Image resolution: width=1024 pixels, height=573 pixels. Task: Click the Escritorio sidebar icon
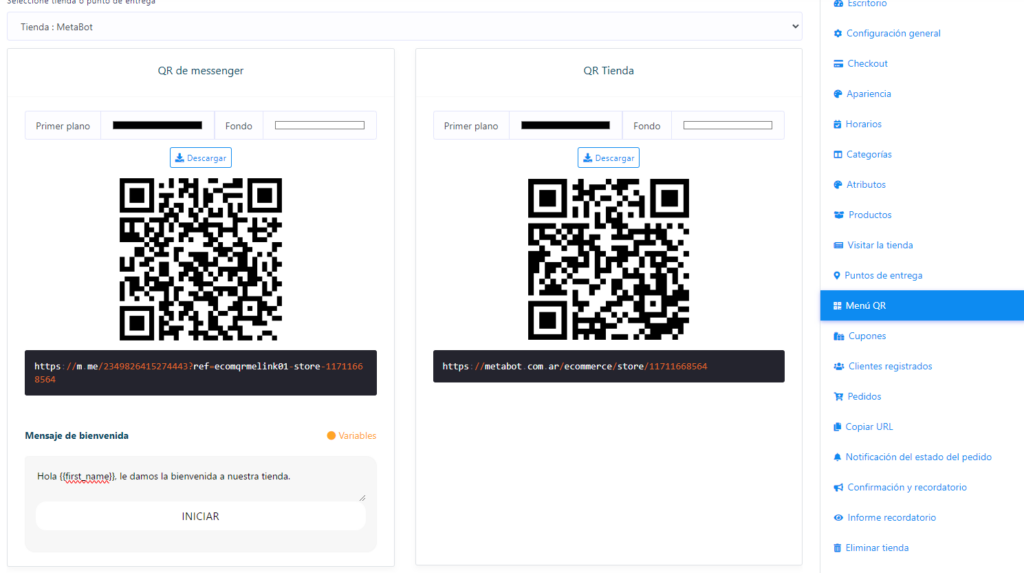pos(838,3)
